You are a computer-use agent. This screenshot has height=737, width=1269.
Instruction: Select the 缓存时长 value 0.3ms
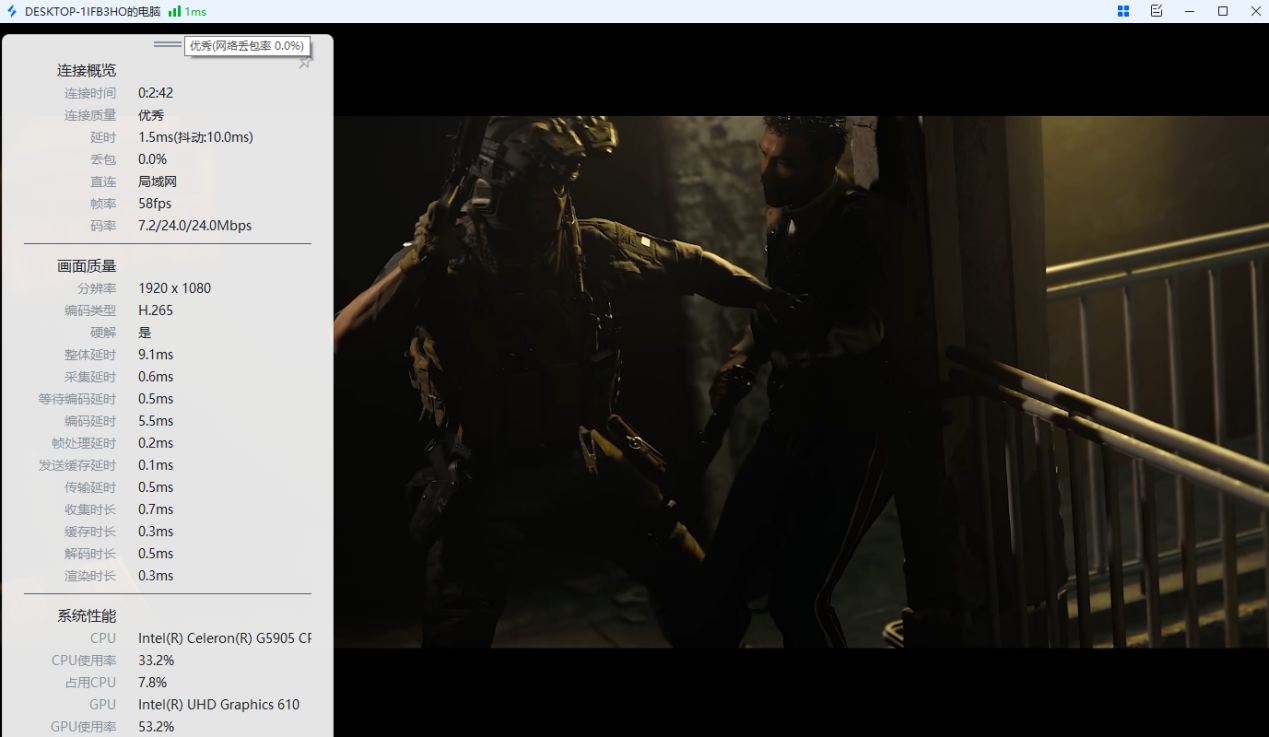coord(156,531)
